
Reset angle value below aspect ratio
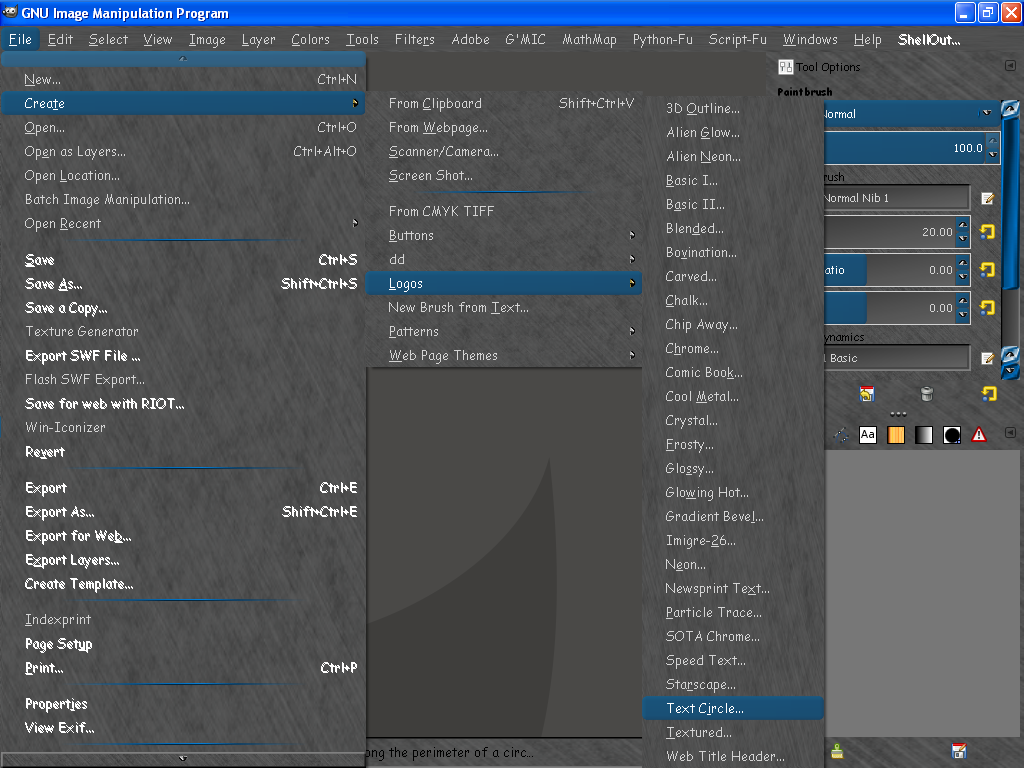pos(987,308)
